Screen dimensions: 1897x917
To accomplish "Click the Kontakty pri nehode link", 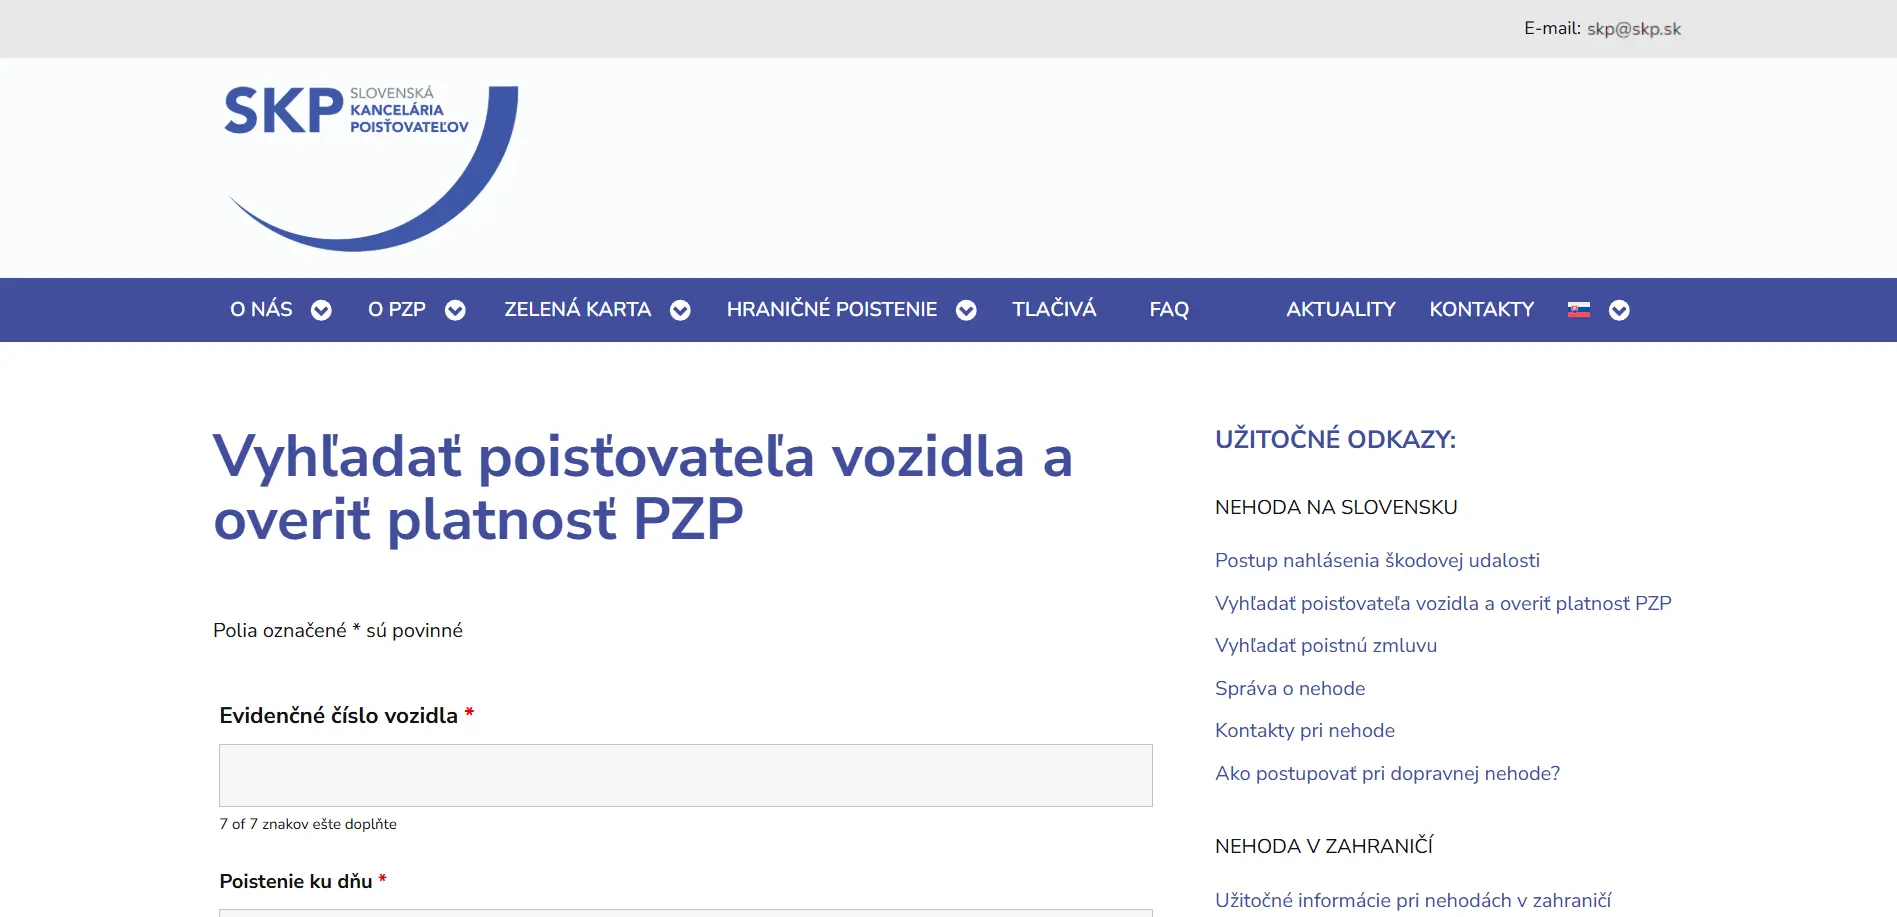I will tap(1304, 731).
